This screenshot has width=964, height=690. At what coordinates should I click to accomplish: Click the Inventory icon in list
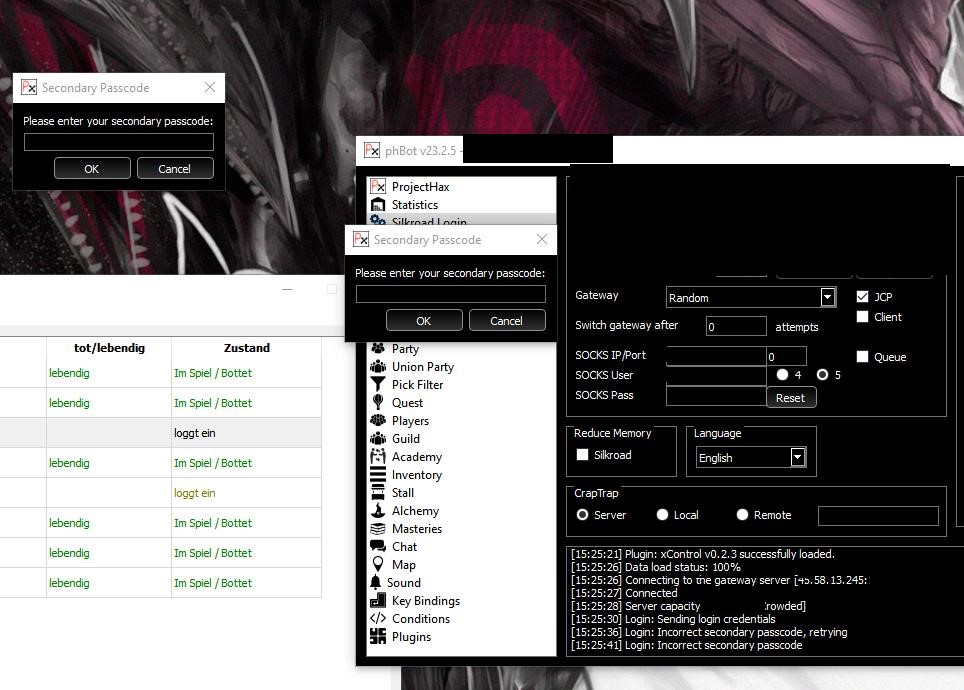[378, 475]
